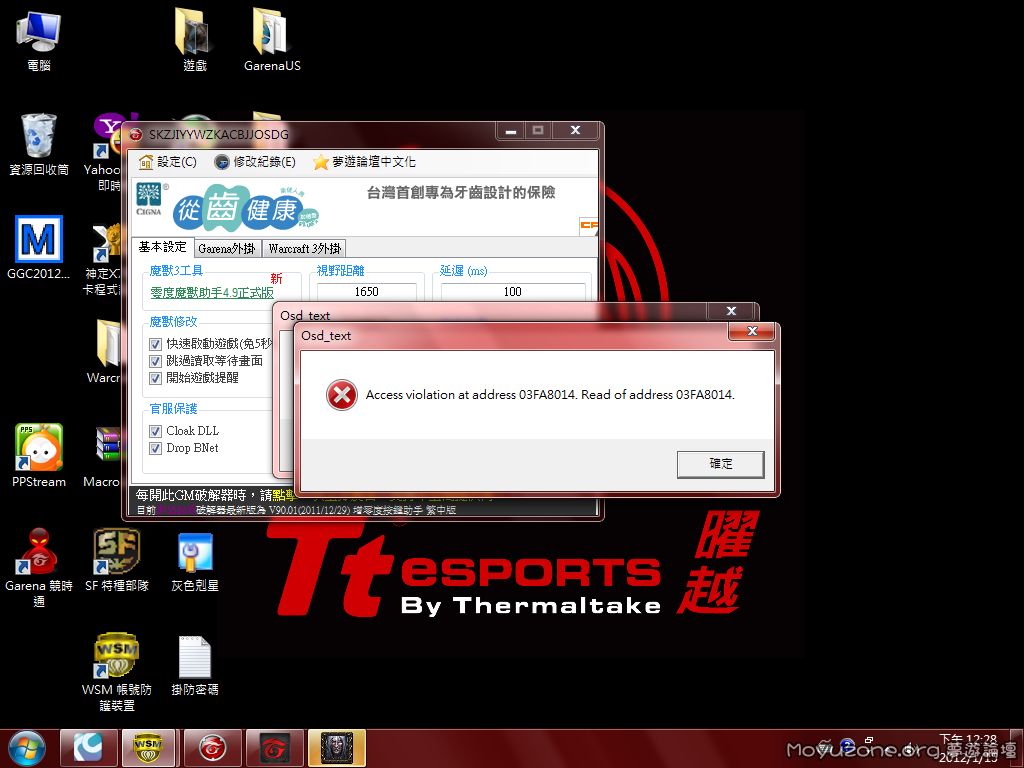Open the Warcraft folder on desktop
This screenshot has height=768, width=1024.
coord(104,353)
